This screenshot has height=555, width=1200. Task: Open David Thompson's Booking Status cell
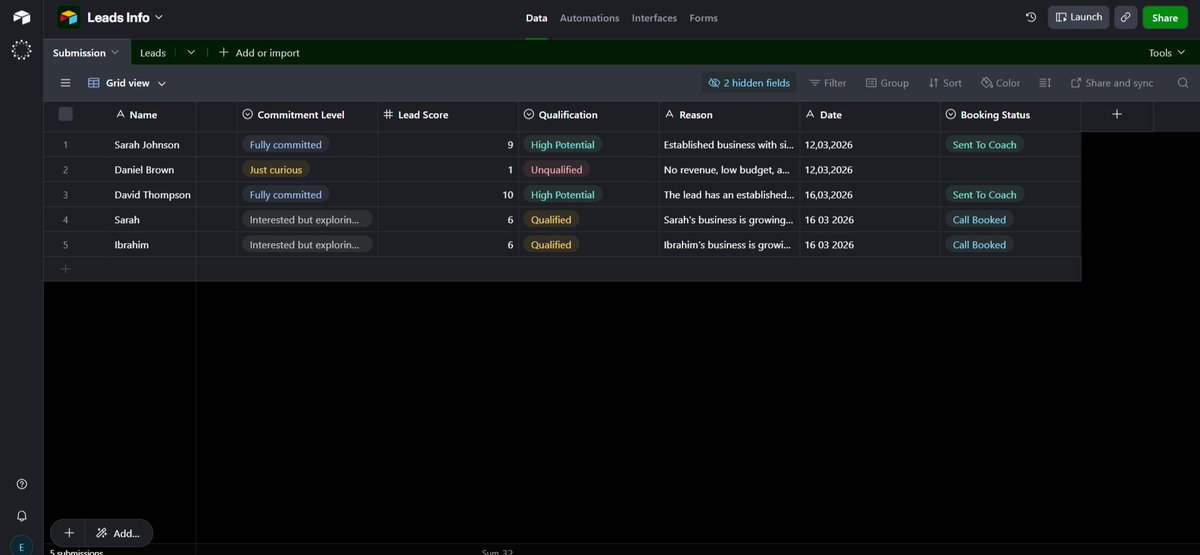[x=1011, y=194]
